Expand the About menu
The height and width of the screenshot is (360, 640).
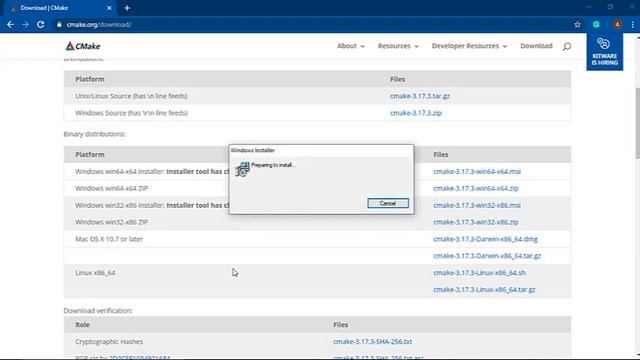351,46
